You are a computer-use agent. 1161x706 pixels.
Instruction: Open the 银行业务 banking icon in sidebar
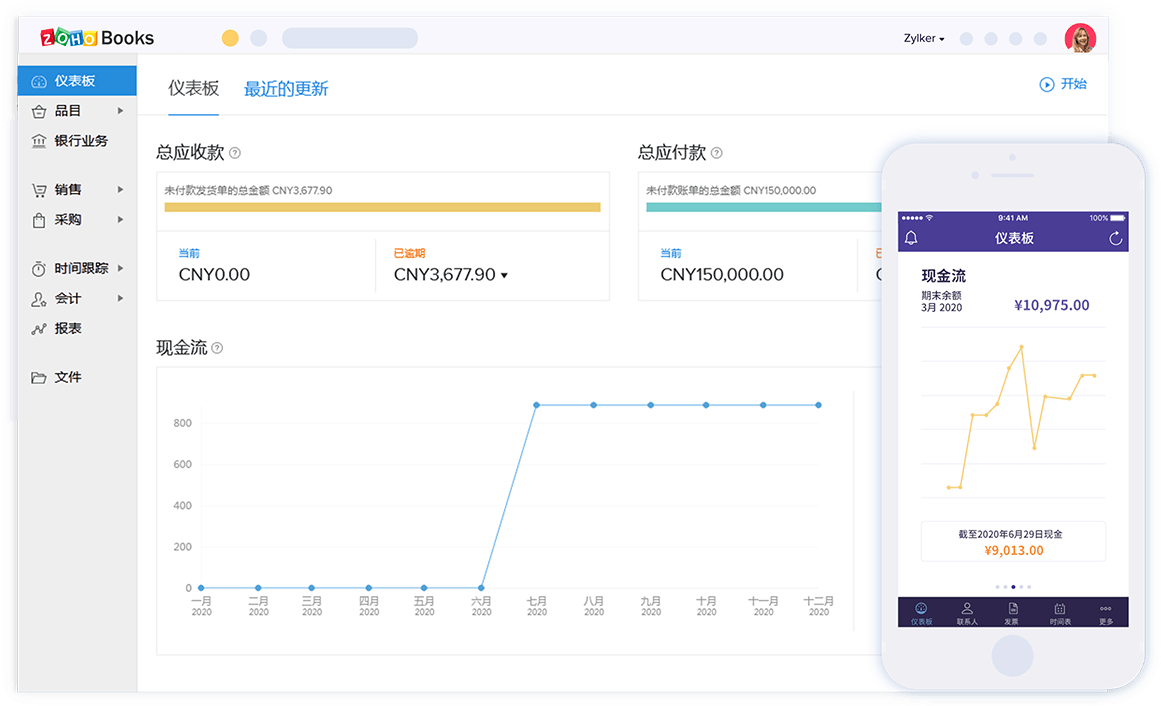click(39, 141)
